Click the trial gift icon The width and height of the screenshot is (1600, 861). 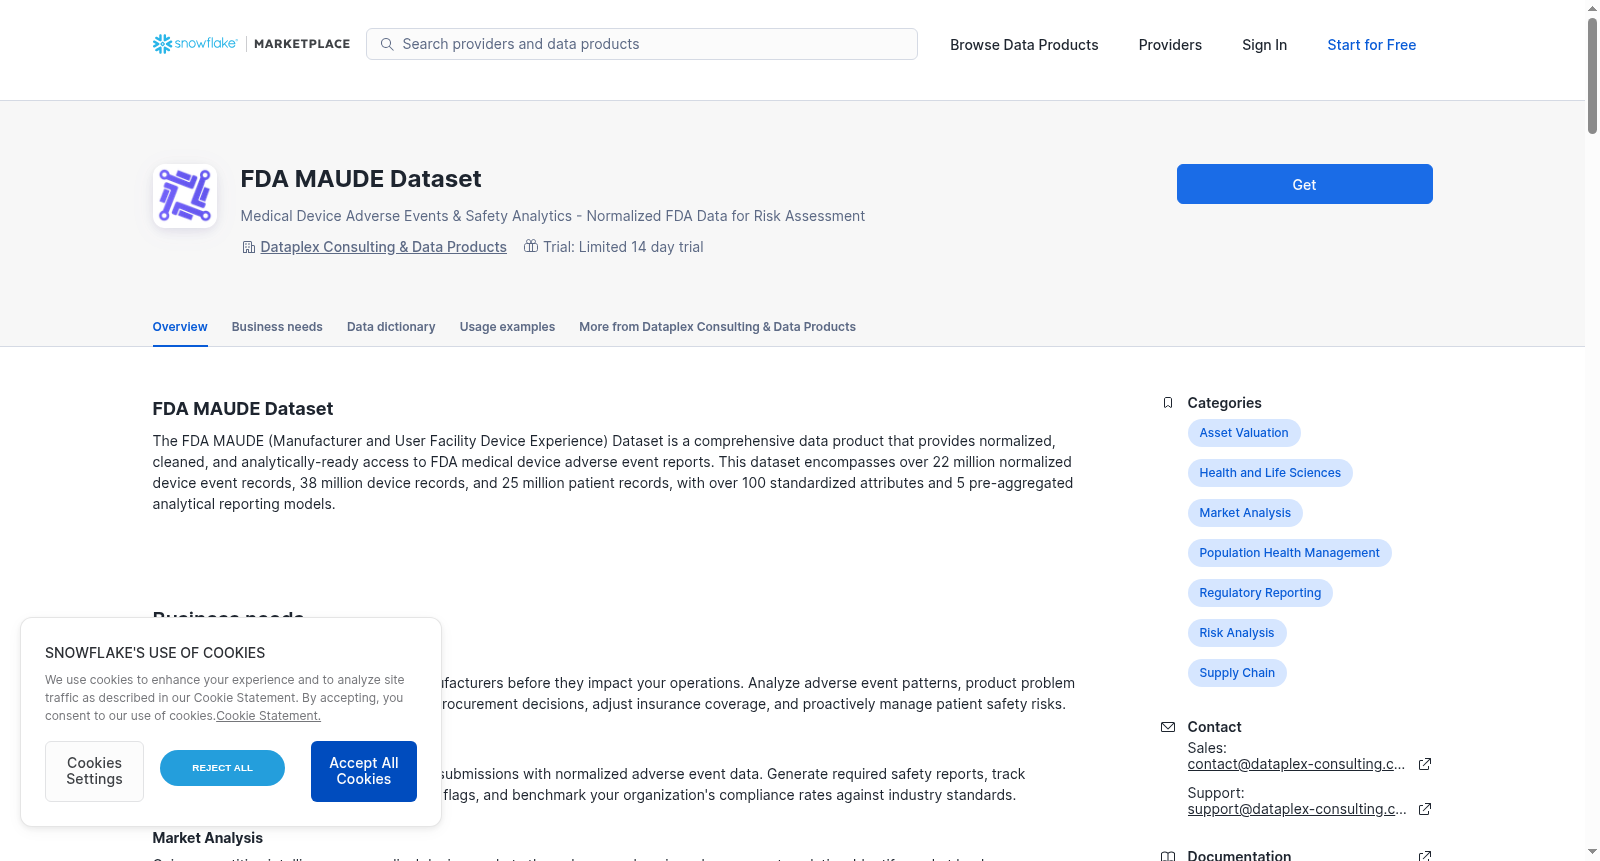(530, 246)
